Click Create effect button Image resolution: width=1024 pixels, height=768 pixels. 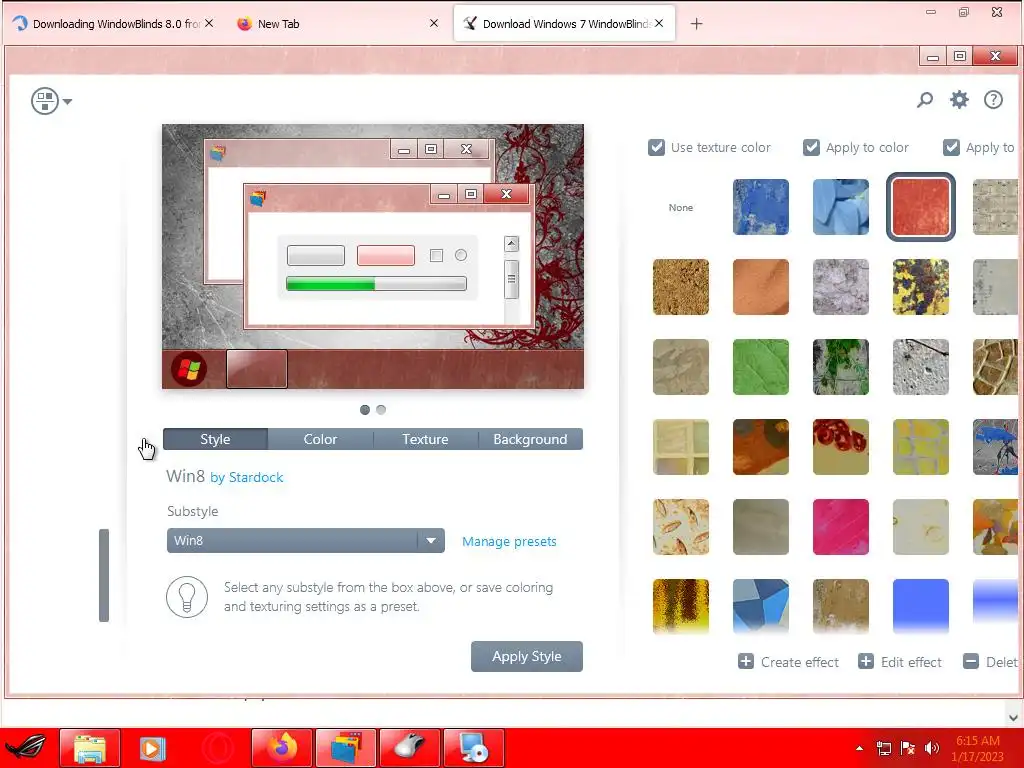(788, 662)
